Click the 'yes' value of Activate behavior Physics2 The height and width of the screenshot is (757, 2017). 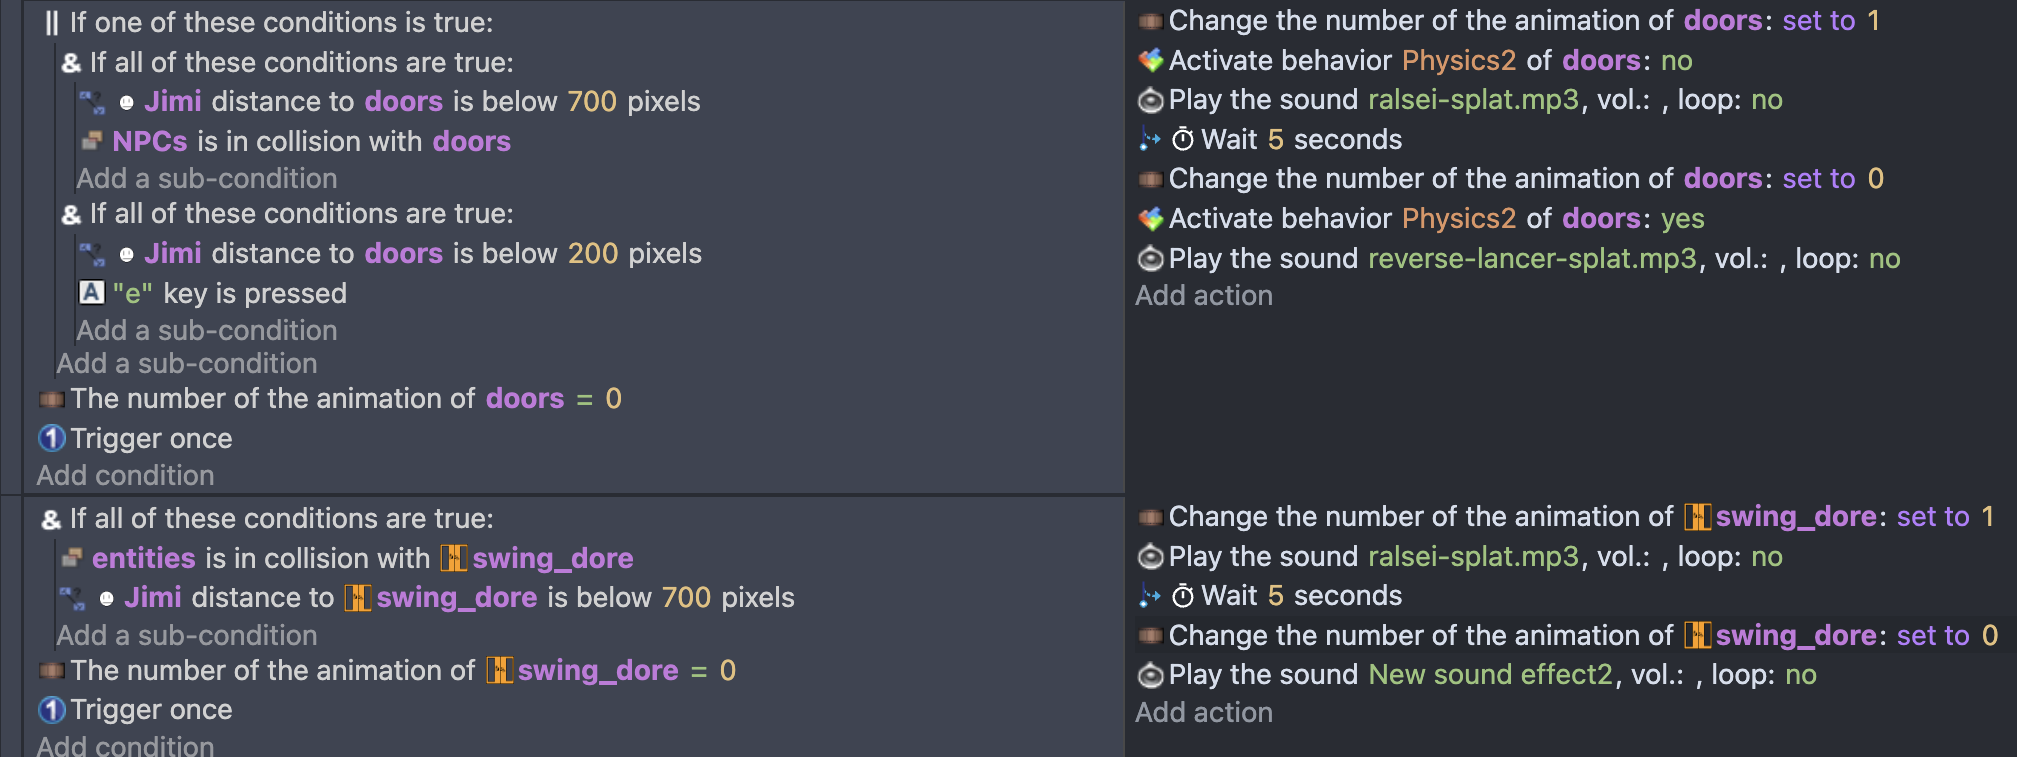(x=1682, y=219)
